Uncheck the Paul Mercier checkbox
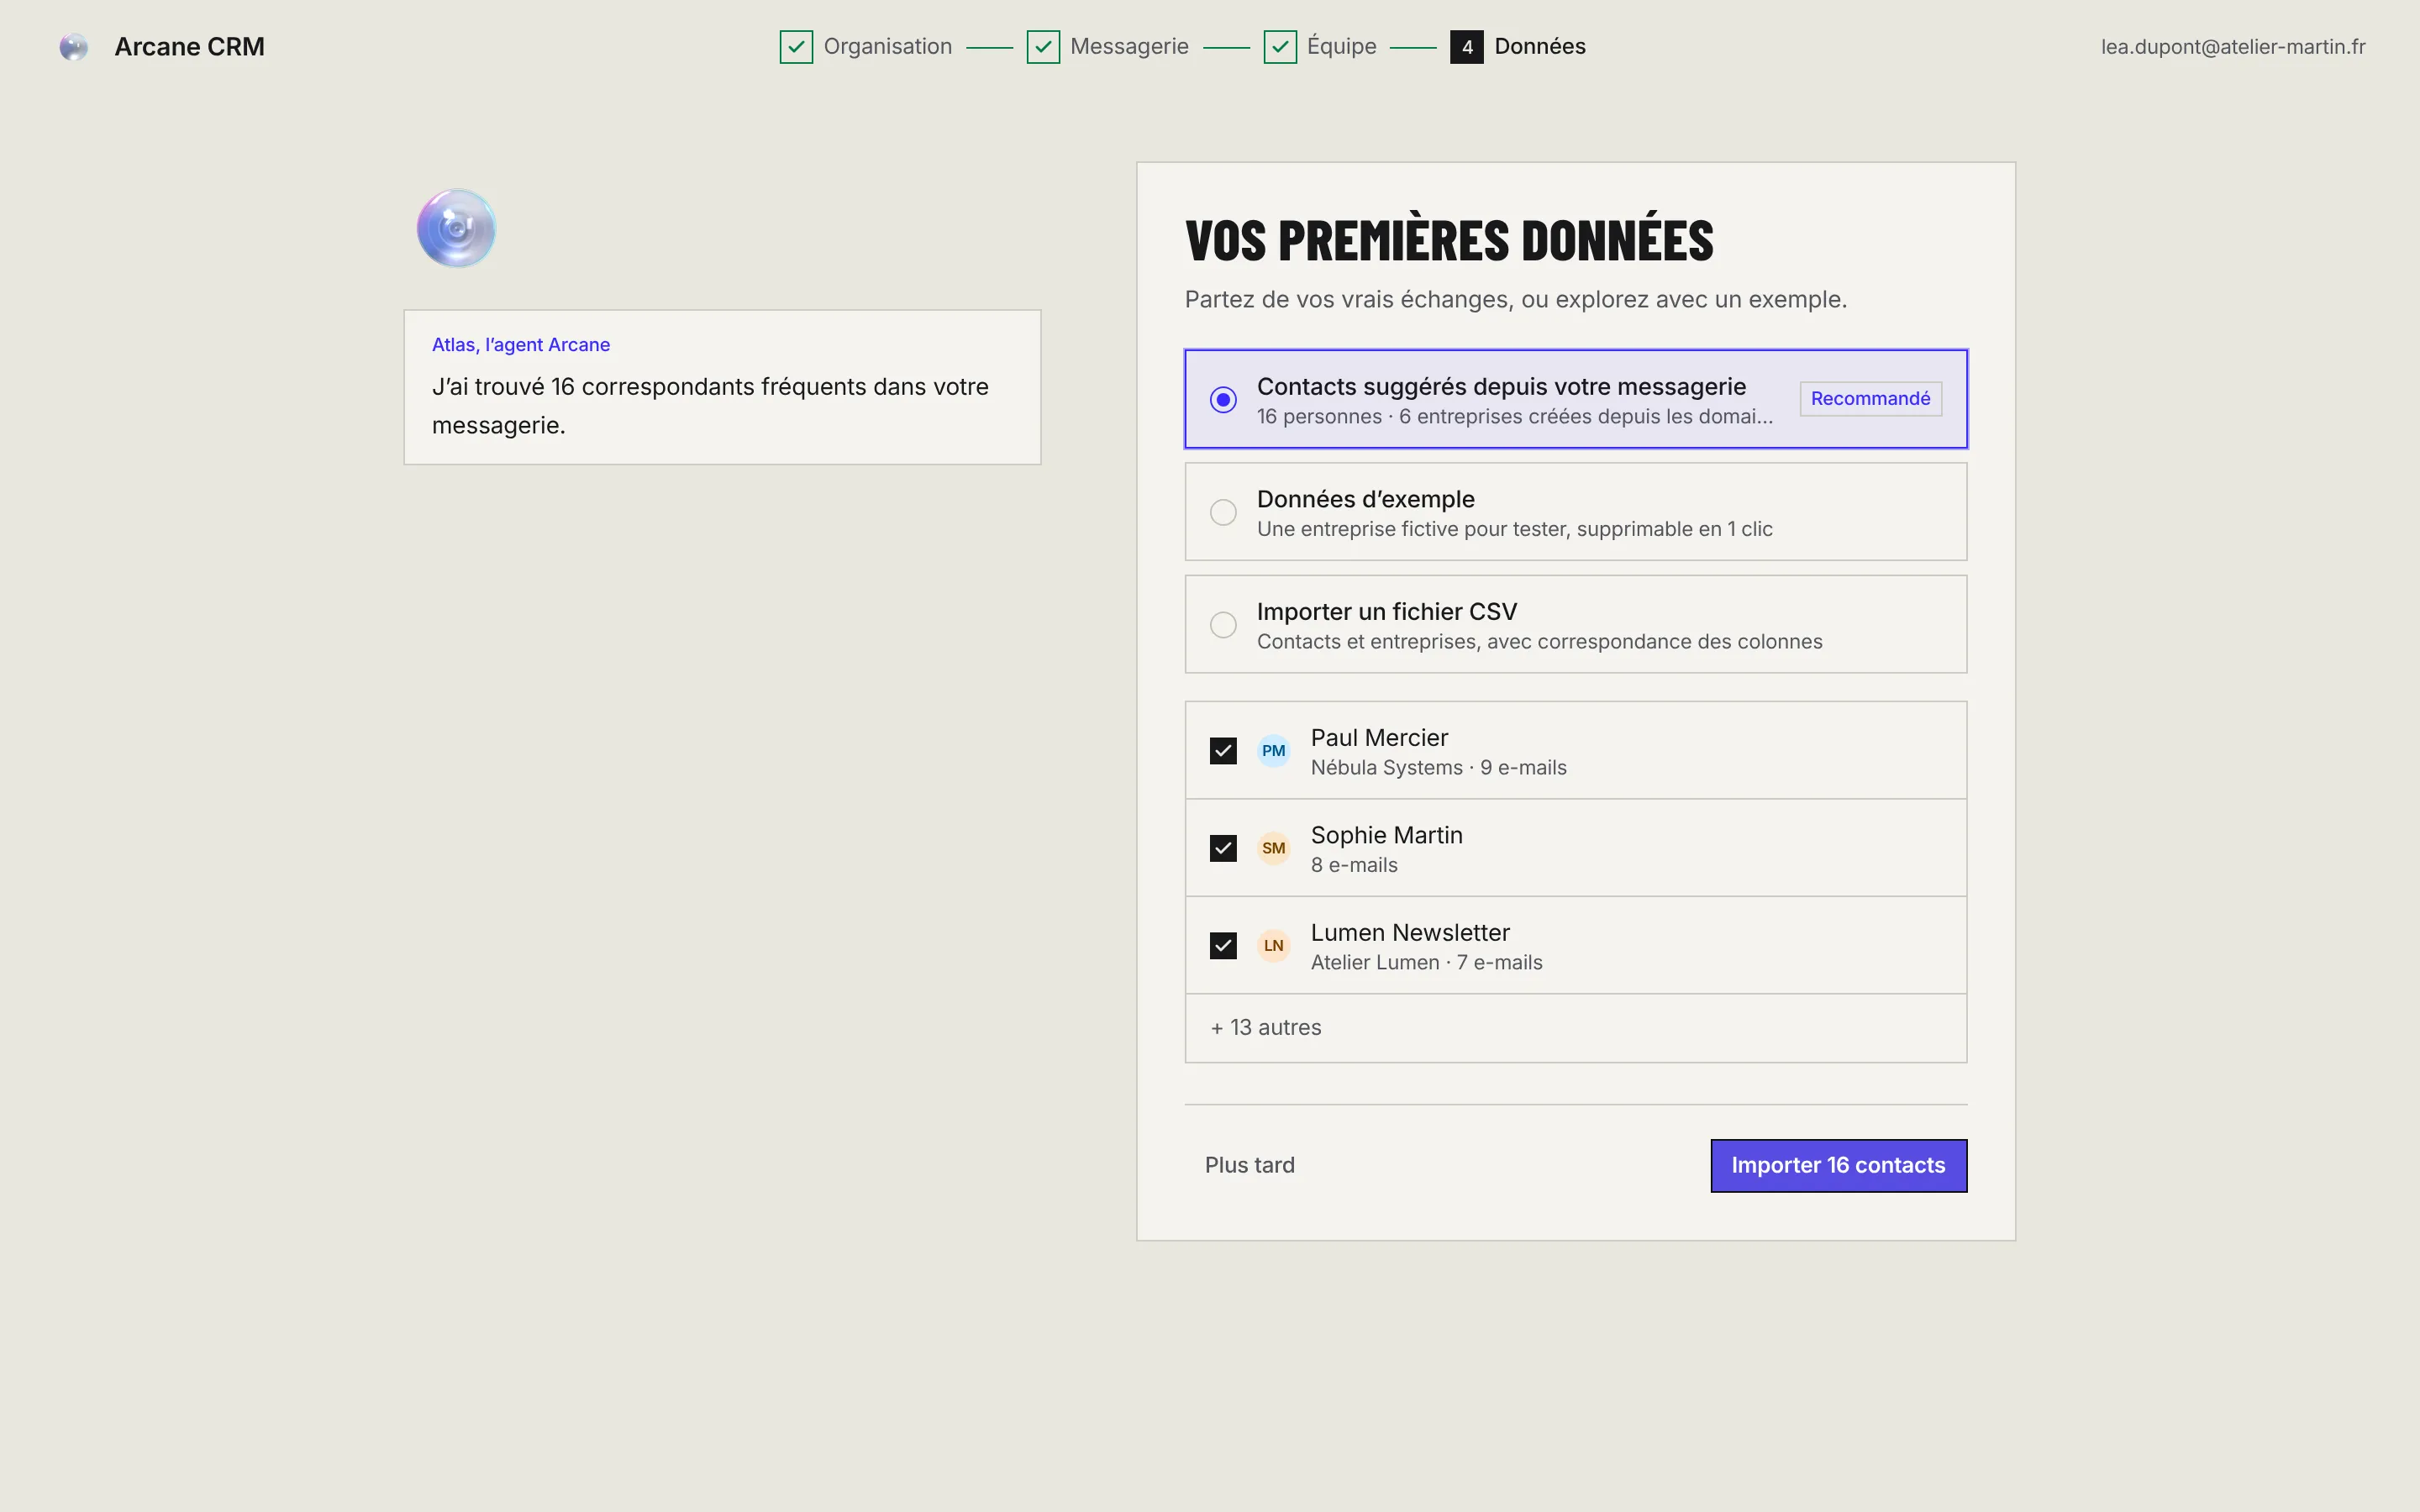Viewport: 2420px width, 1512px height. tap(1223, 751)
